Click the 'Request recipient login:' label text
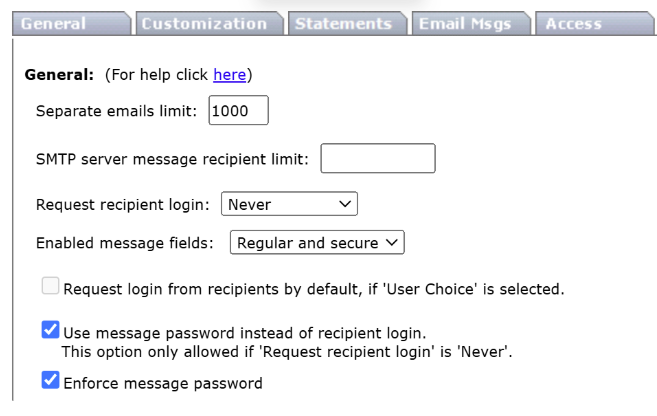 [x=123, y=205]
